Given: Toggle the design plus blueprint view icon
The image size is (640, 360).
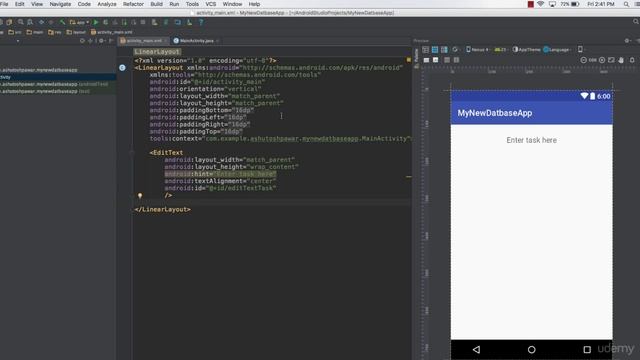Looking at the screenshot, I should coord(444,50).
